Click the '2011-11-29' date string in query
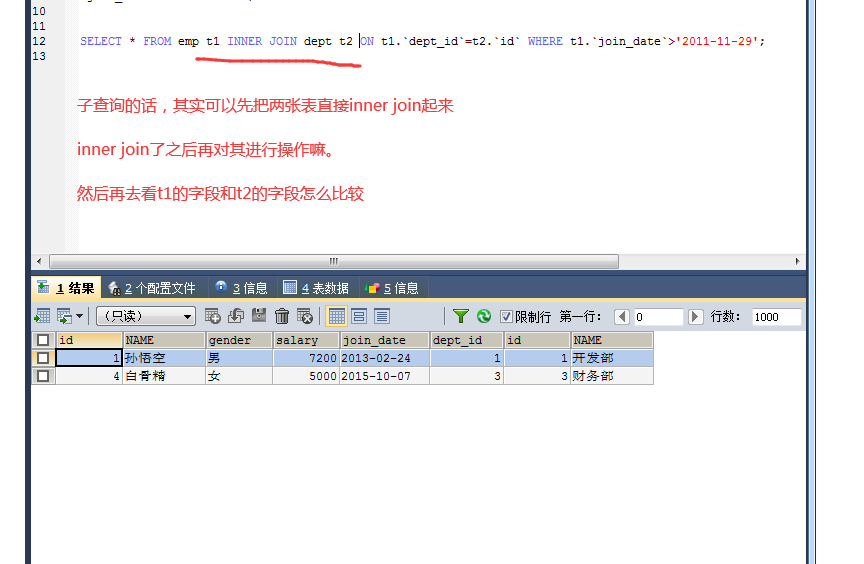The width and height of the screenshot is (864, 564). [x=717, y=41]
